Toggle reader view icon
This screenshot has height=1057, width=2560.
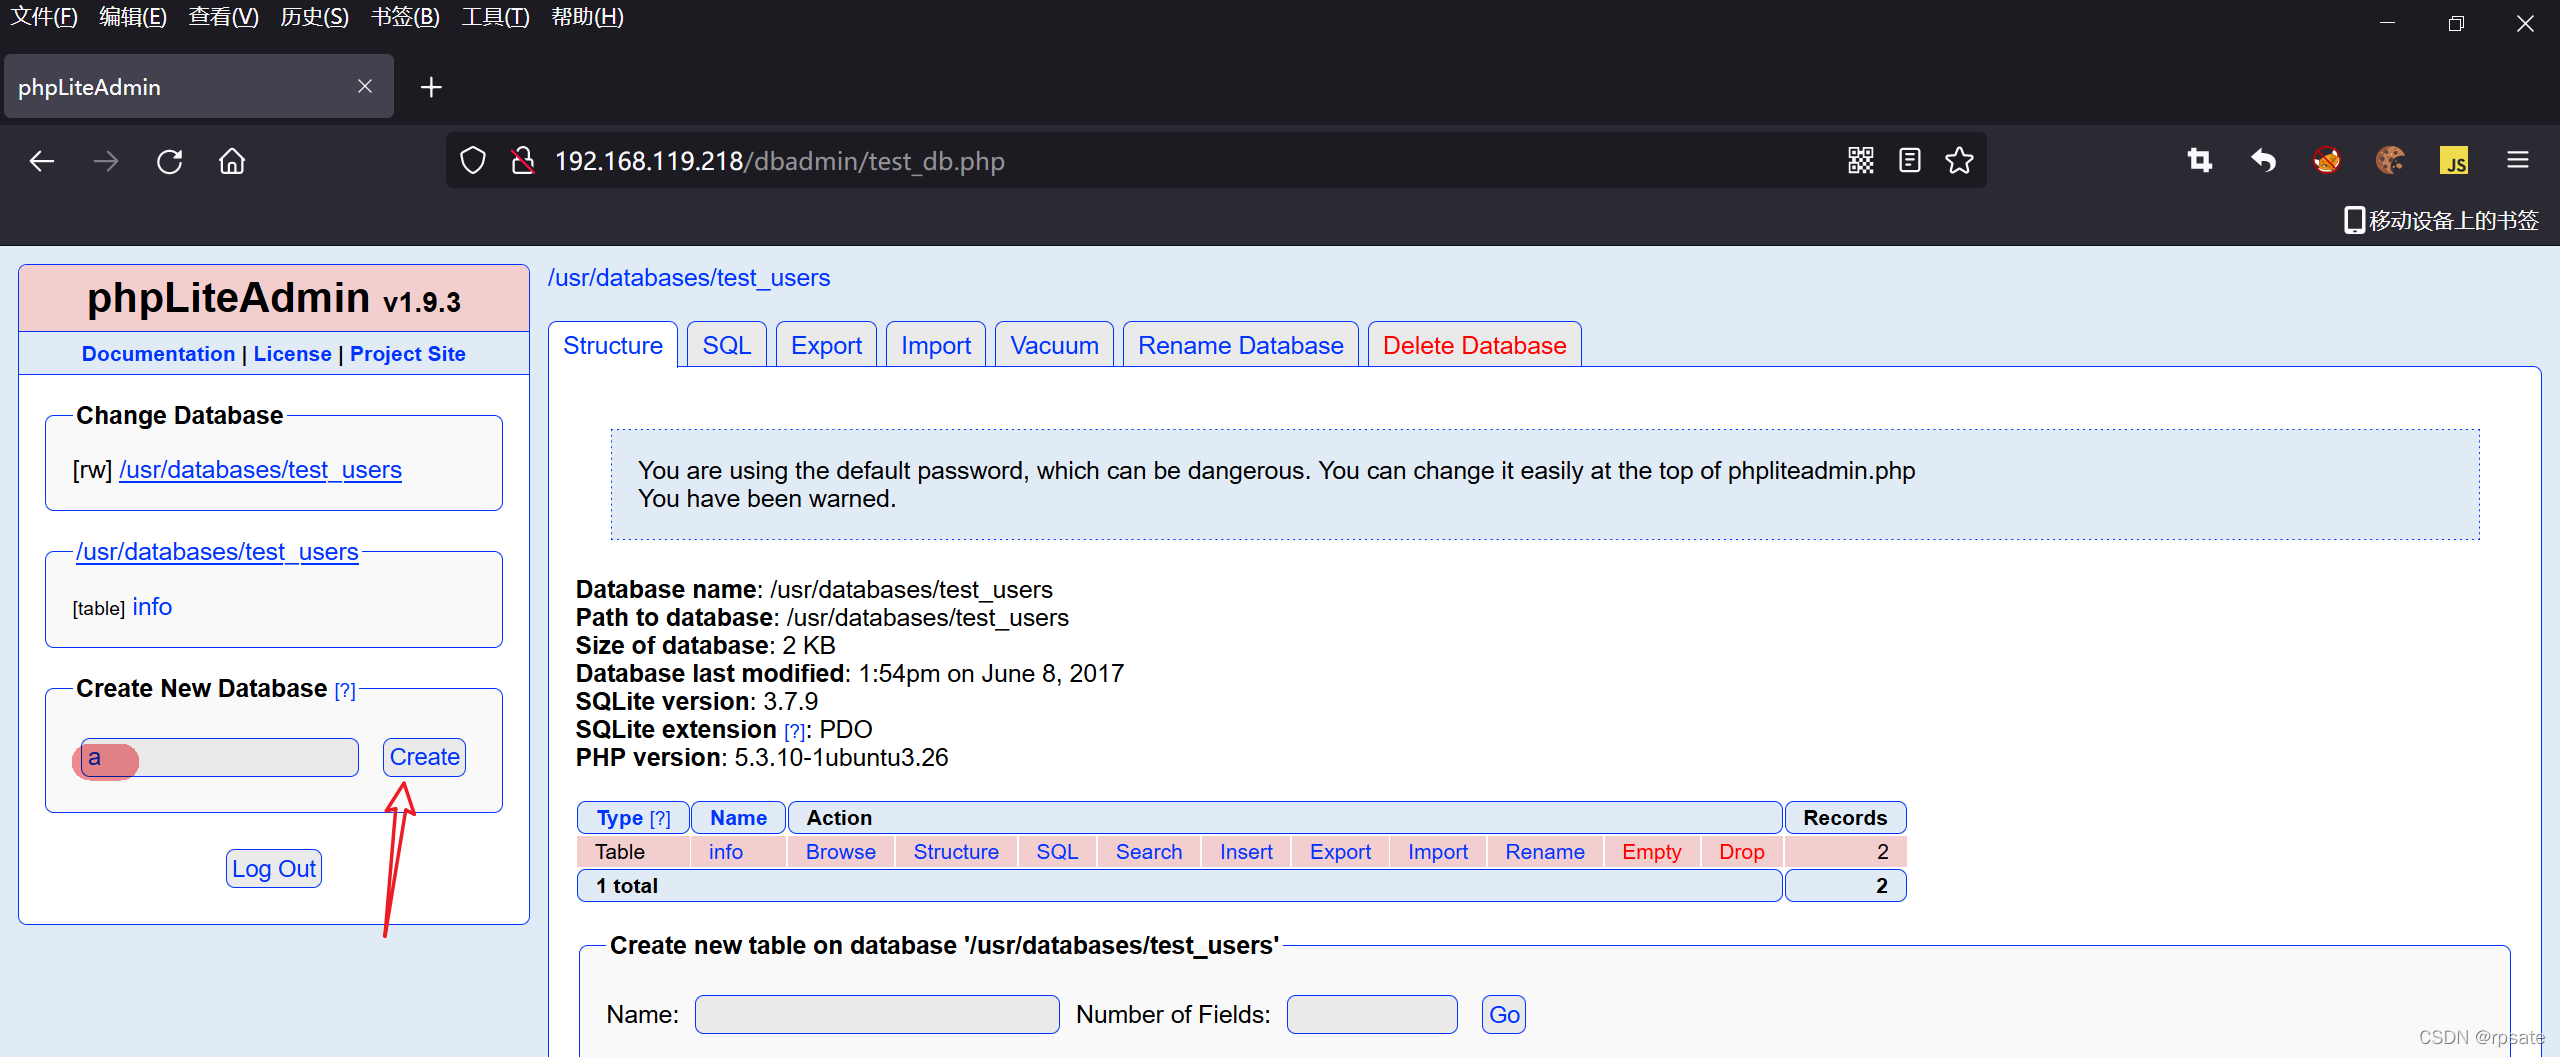point(1910,160)
